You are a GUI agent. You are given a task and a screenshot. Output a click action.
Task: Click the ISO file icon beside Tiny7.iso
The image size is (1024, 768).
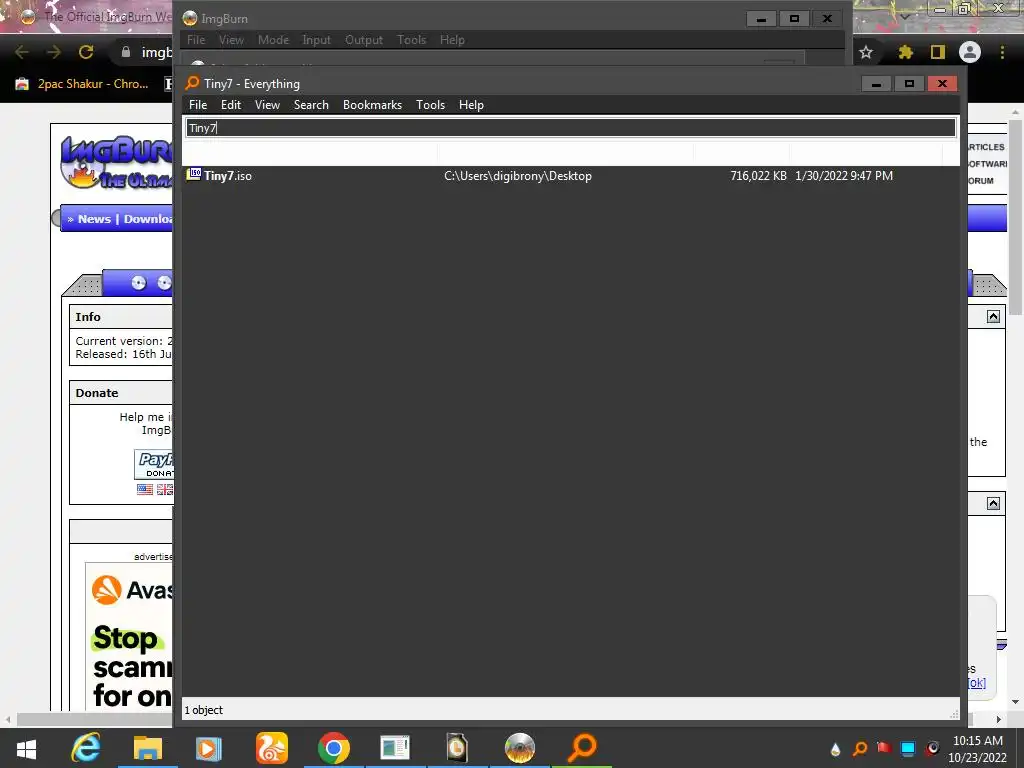coord(194,174)
